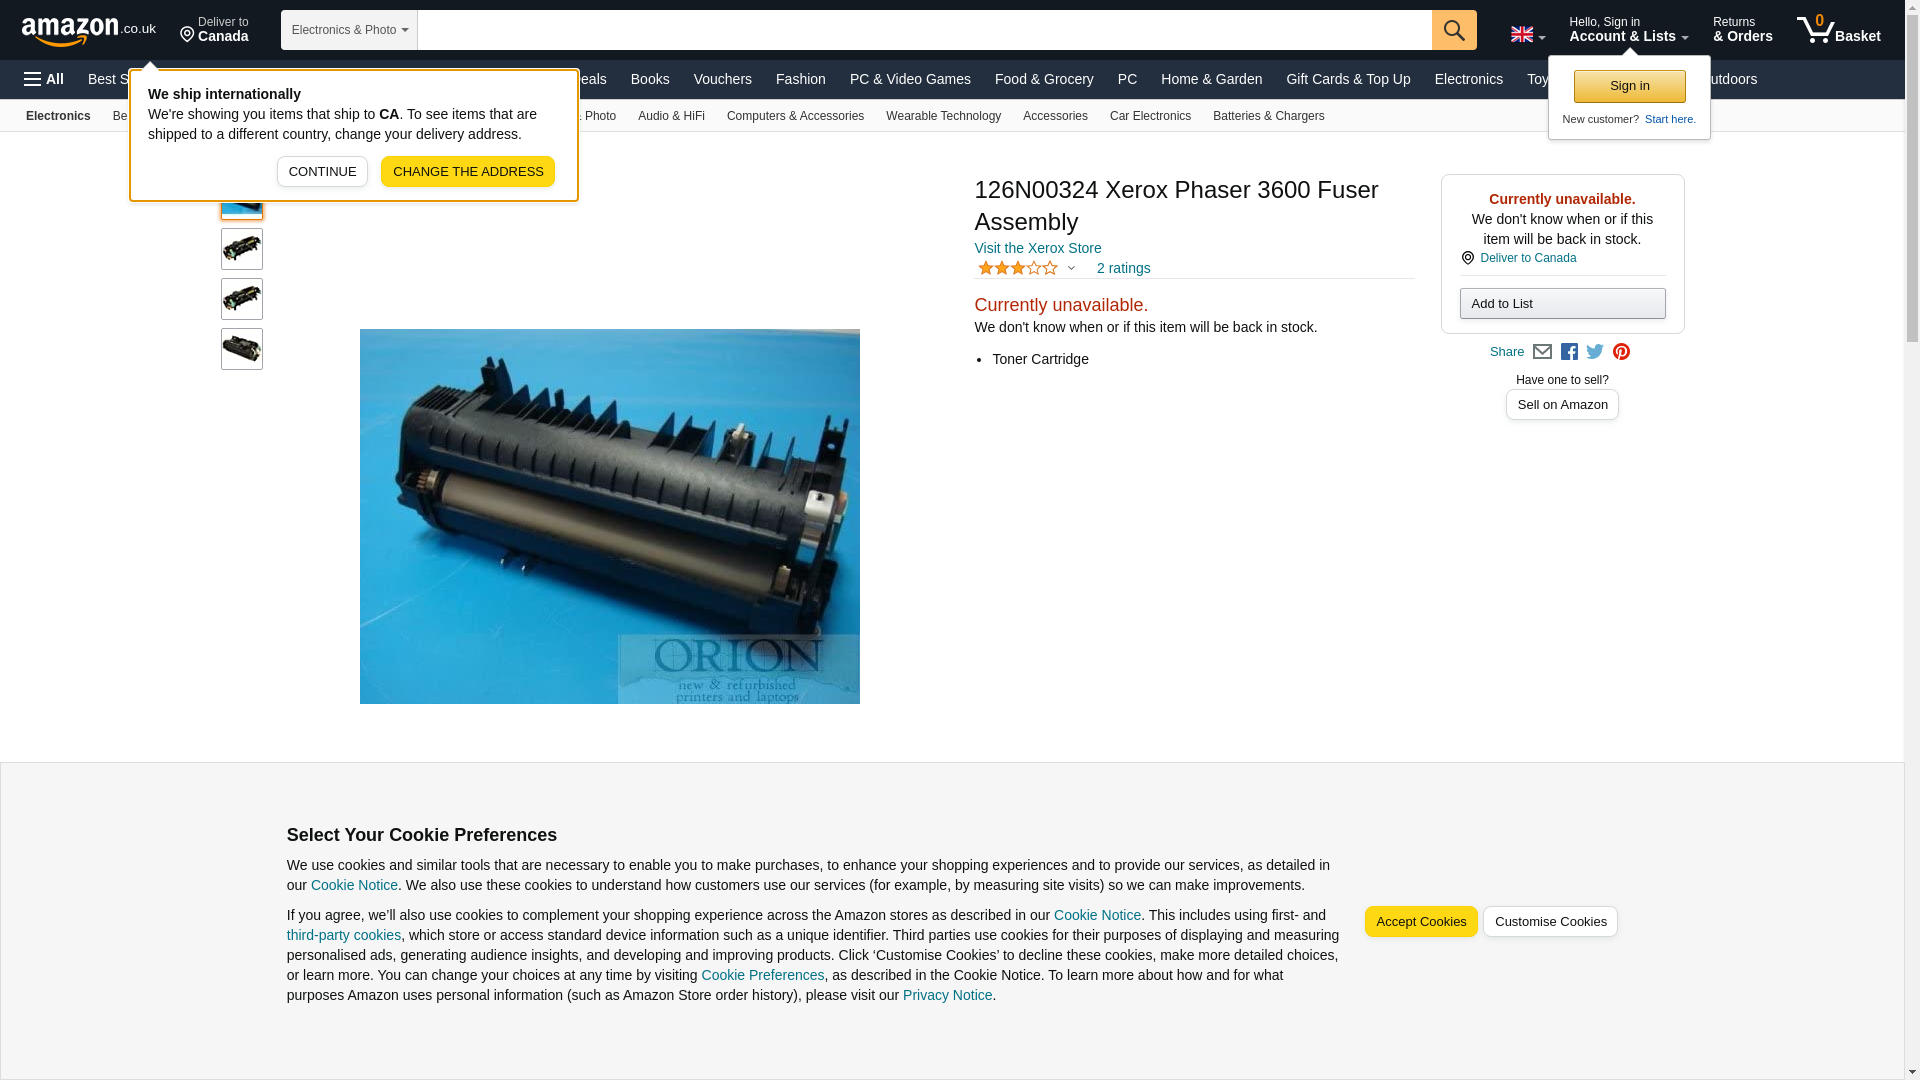Open the basket cart icon
The height and width of the screenshot is (1080, 1920).
click(1838, 30)
